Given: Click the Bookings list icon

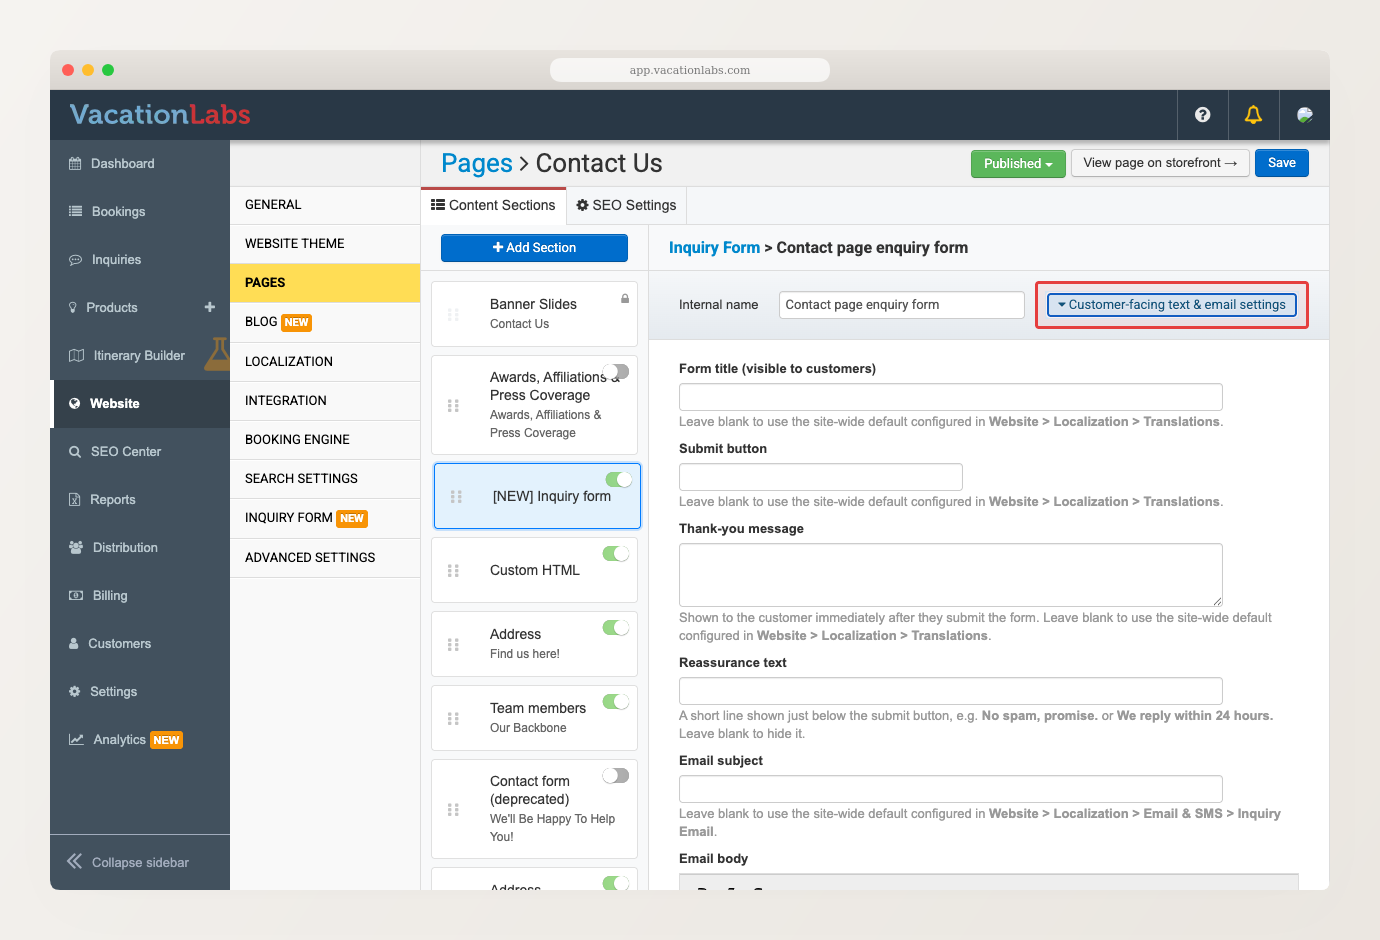Looking at the screenshot, I should 75,211.
